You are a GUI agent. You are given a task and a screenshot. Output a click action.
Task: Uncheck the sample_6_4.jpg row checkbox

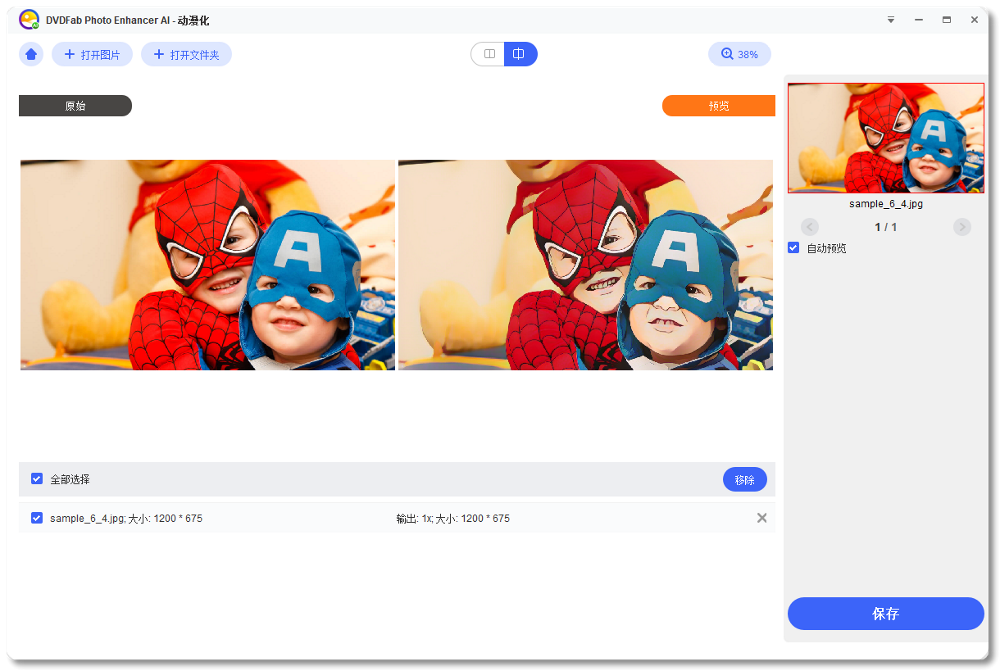pyautogui.click(x=37, y=518)
